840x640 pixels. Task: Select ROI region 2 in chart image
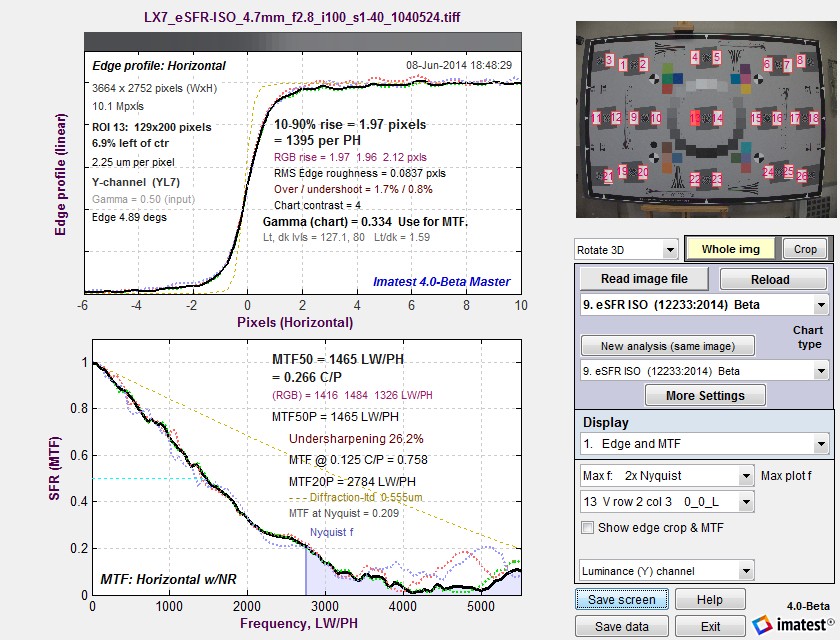[x=644, y=64]
